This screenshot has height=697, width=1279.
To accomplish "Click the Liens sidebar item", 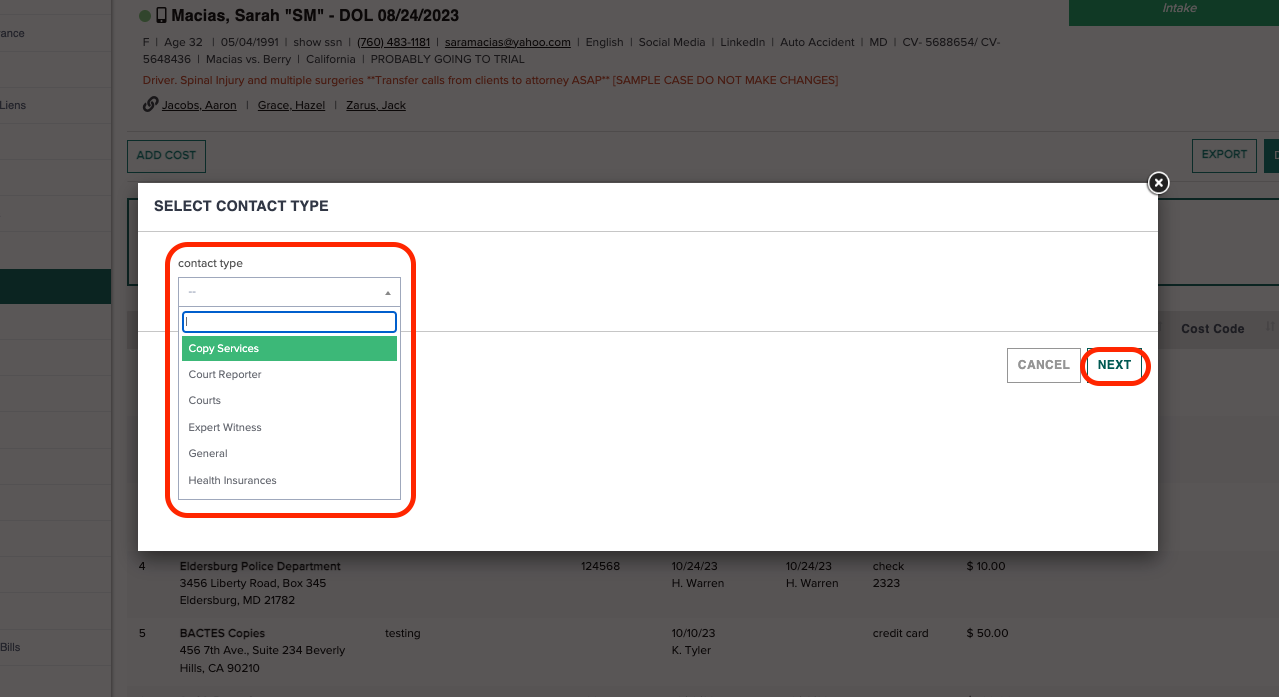I will coord(13,104).
